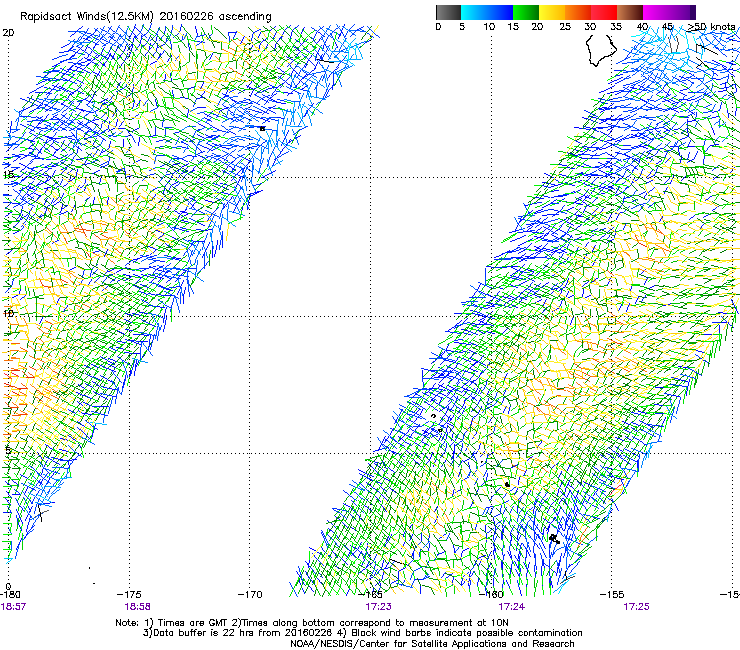This screenshot has width=740, height=650.
Task: Click the '>50 knots' legend label
Action: (712, 27)
